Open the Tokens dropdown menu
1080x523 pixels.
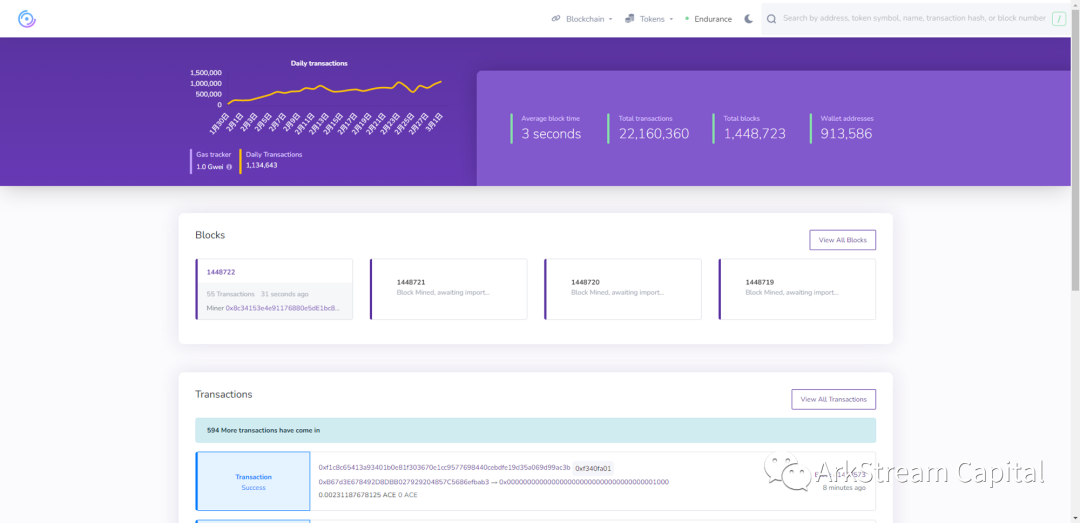[x=656, y=19]
